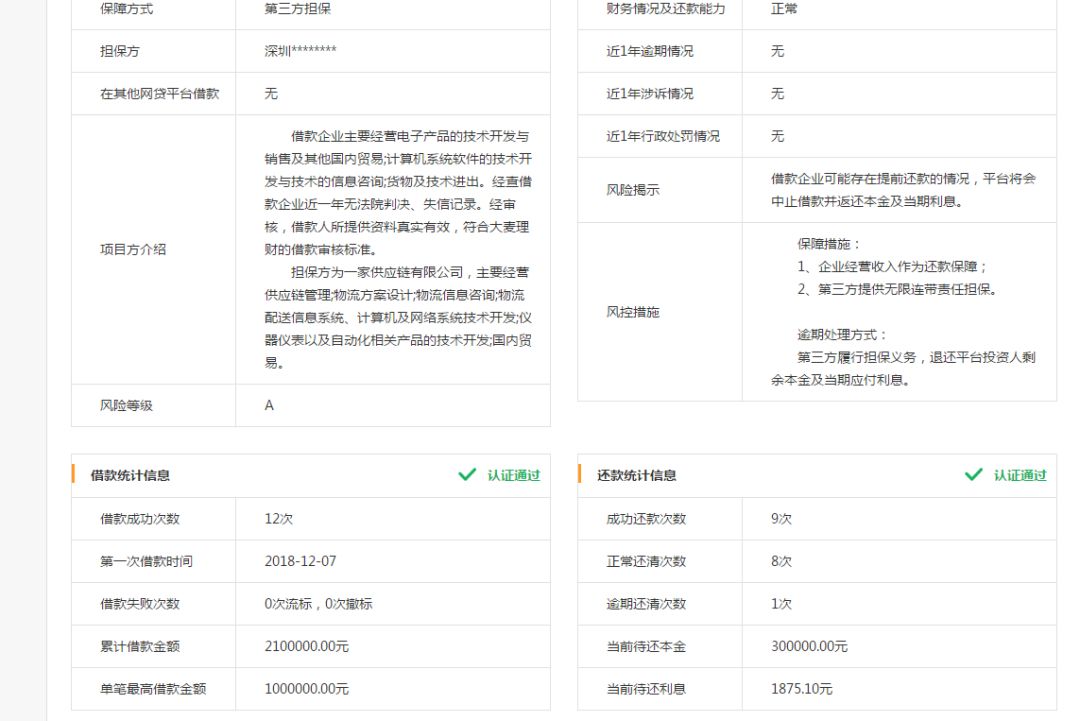Viewport: 1080px width, 721px height.
Task: Click the 第三方担保 guarantee method value
Action: click(298, 9)
